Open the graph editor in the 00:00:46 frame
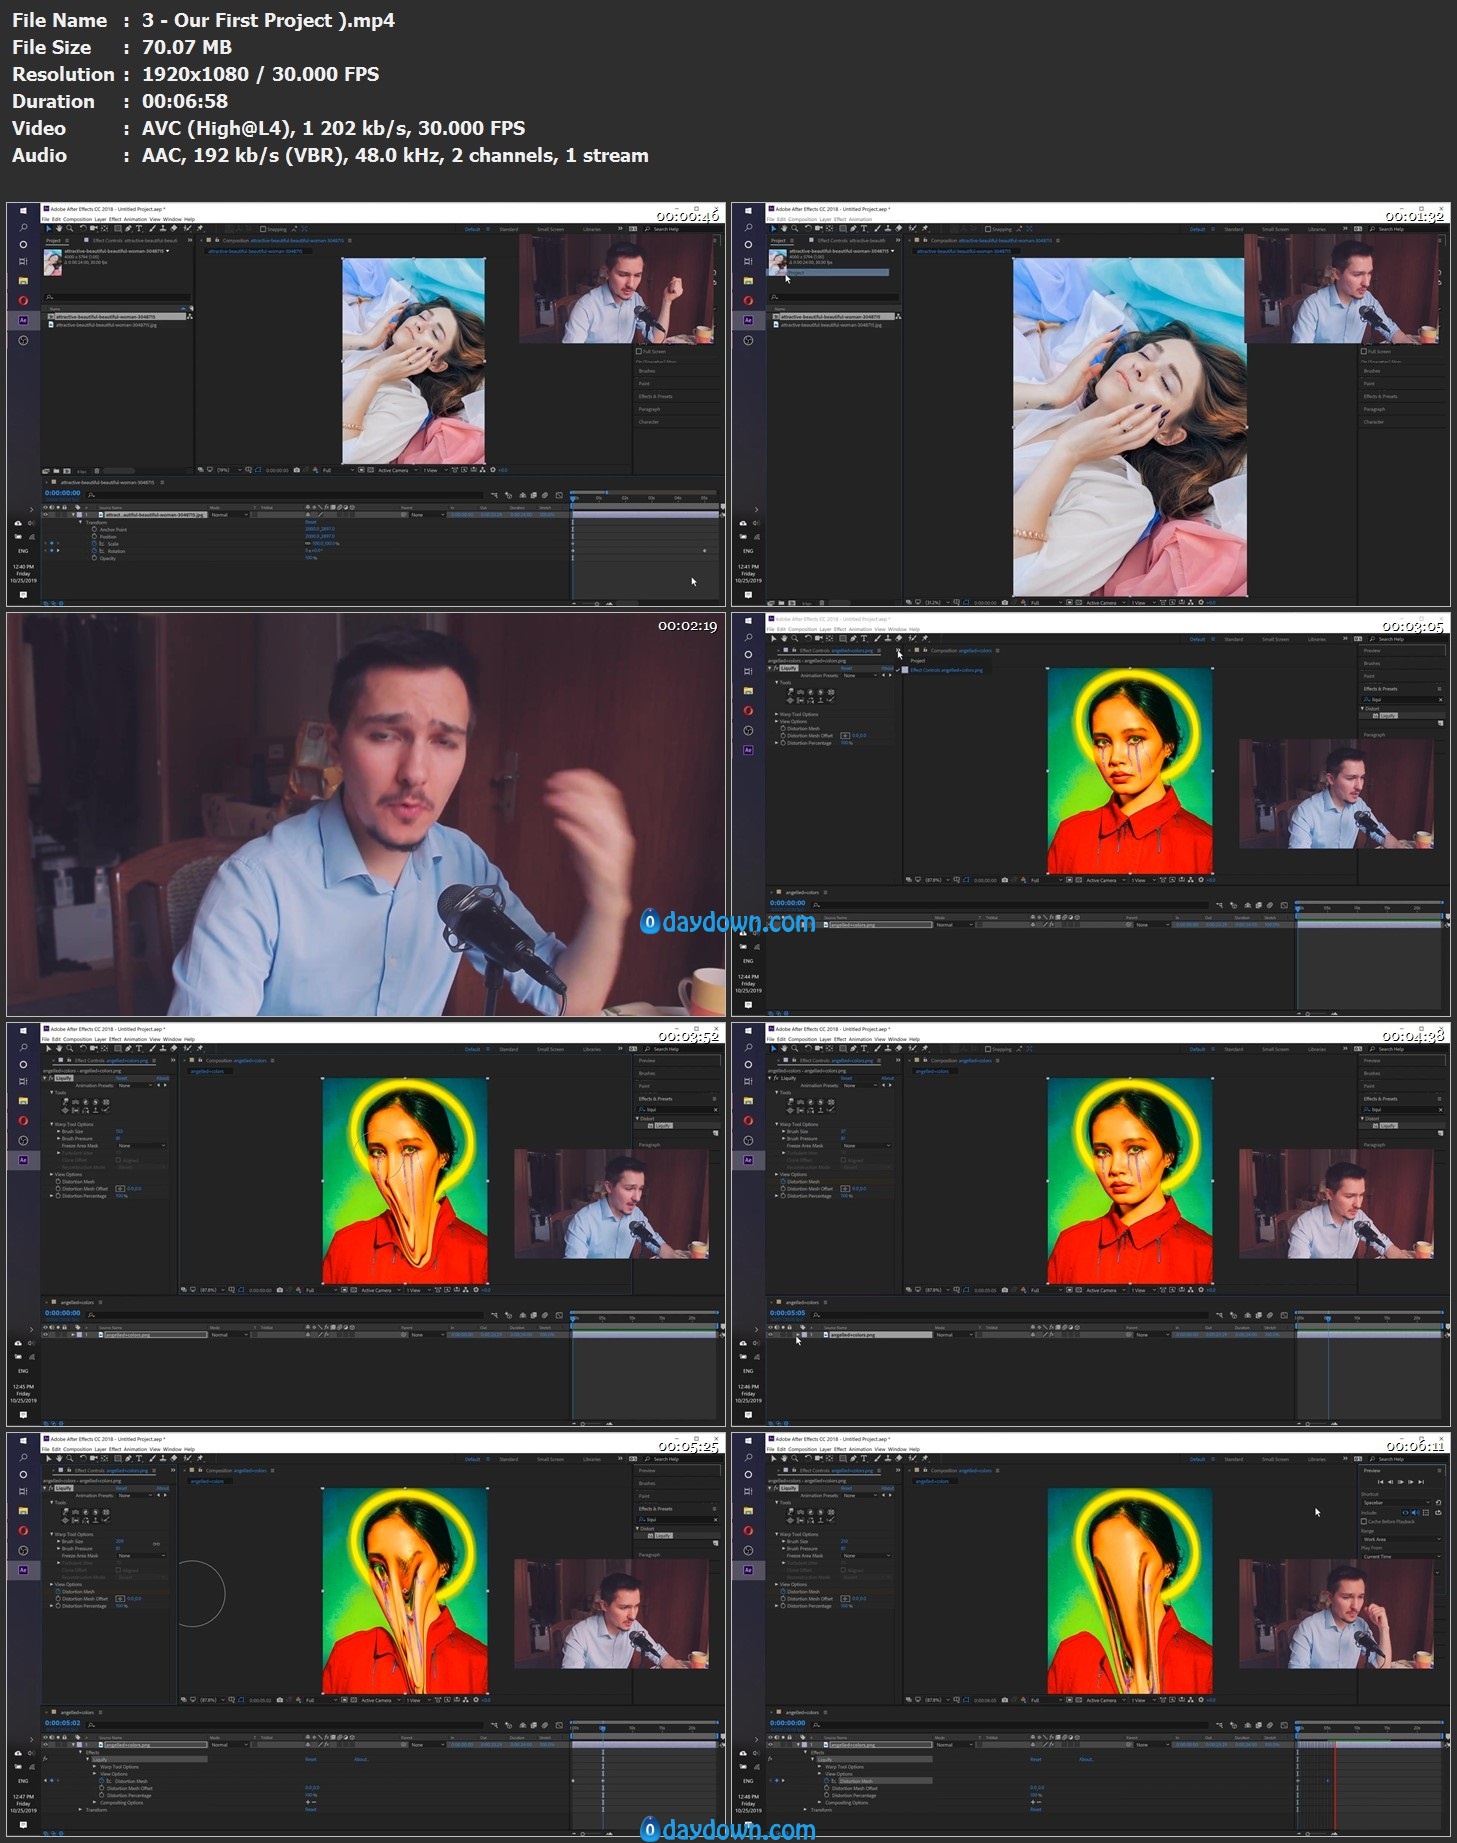 [x=559, y=495]
